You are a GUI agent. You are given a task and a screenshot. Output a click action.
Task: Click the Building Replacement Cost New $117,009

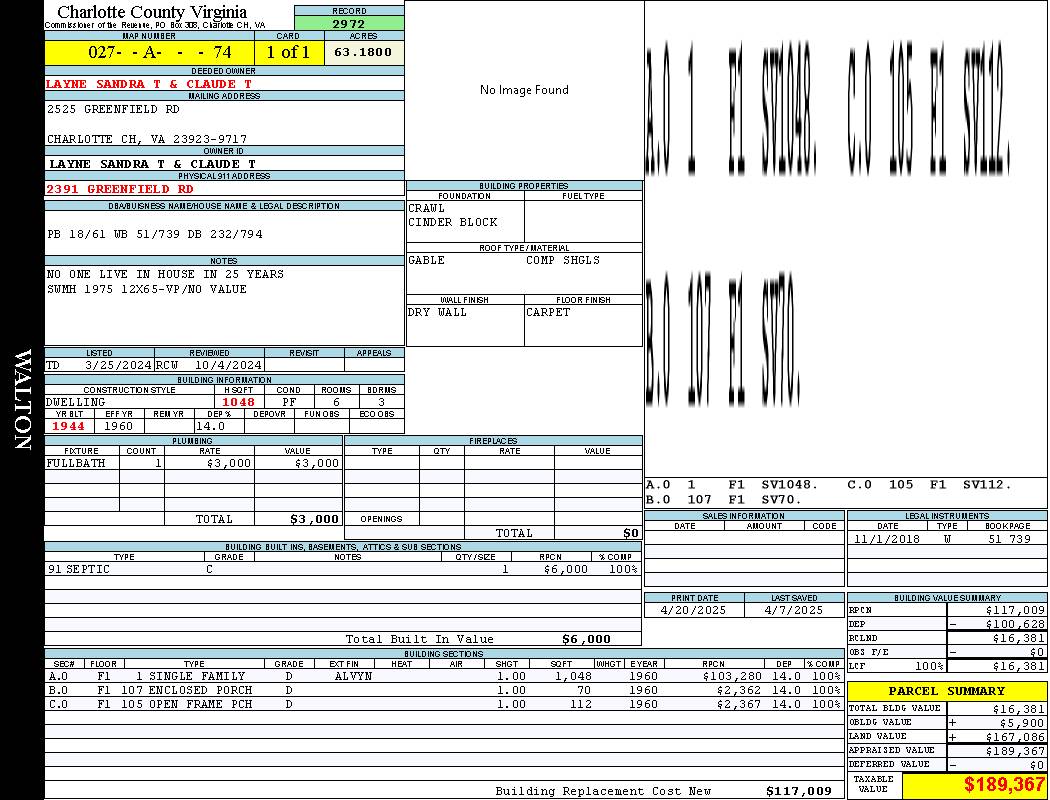(x=664, y=791)
